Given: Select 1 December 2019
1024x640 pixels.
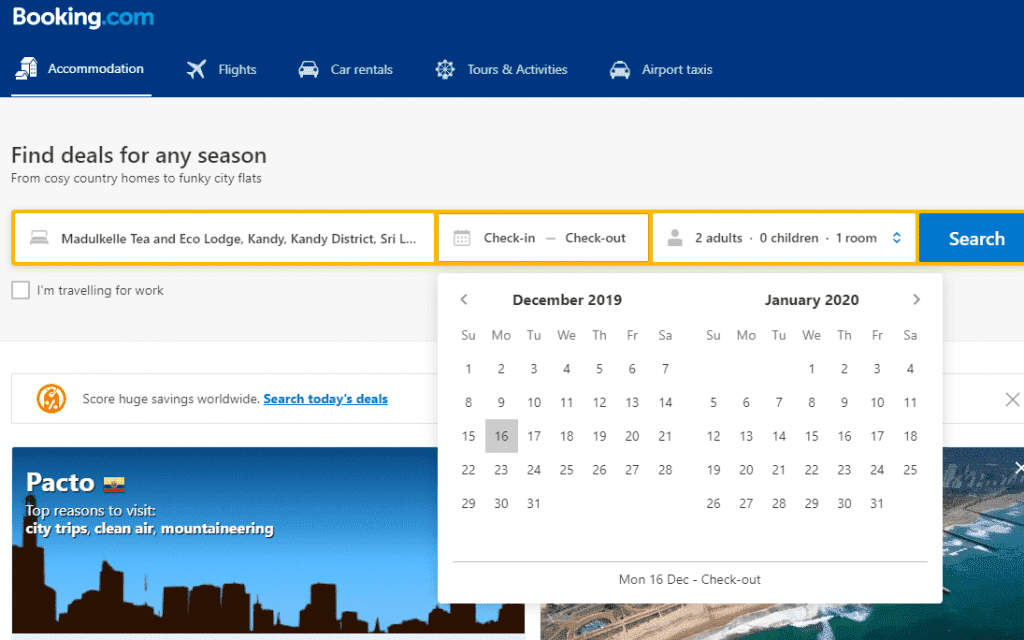Looking at the screenshot, I should coord(468,368).
